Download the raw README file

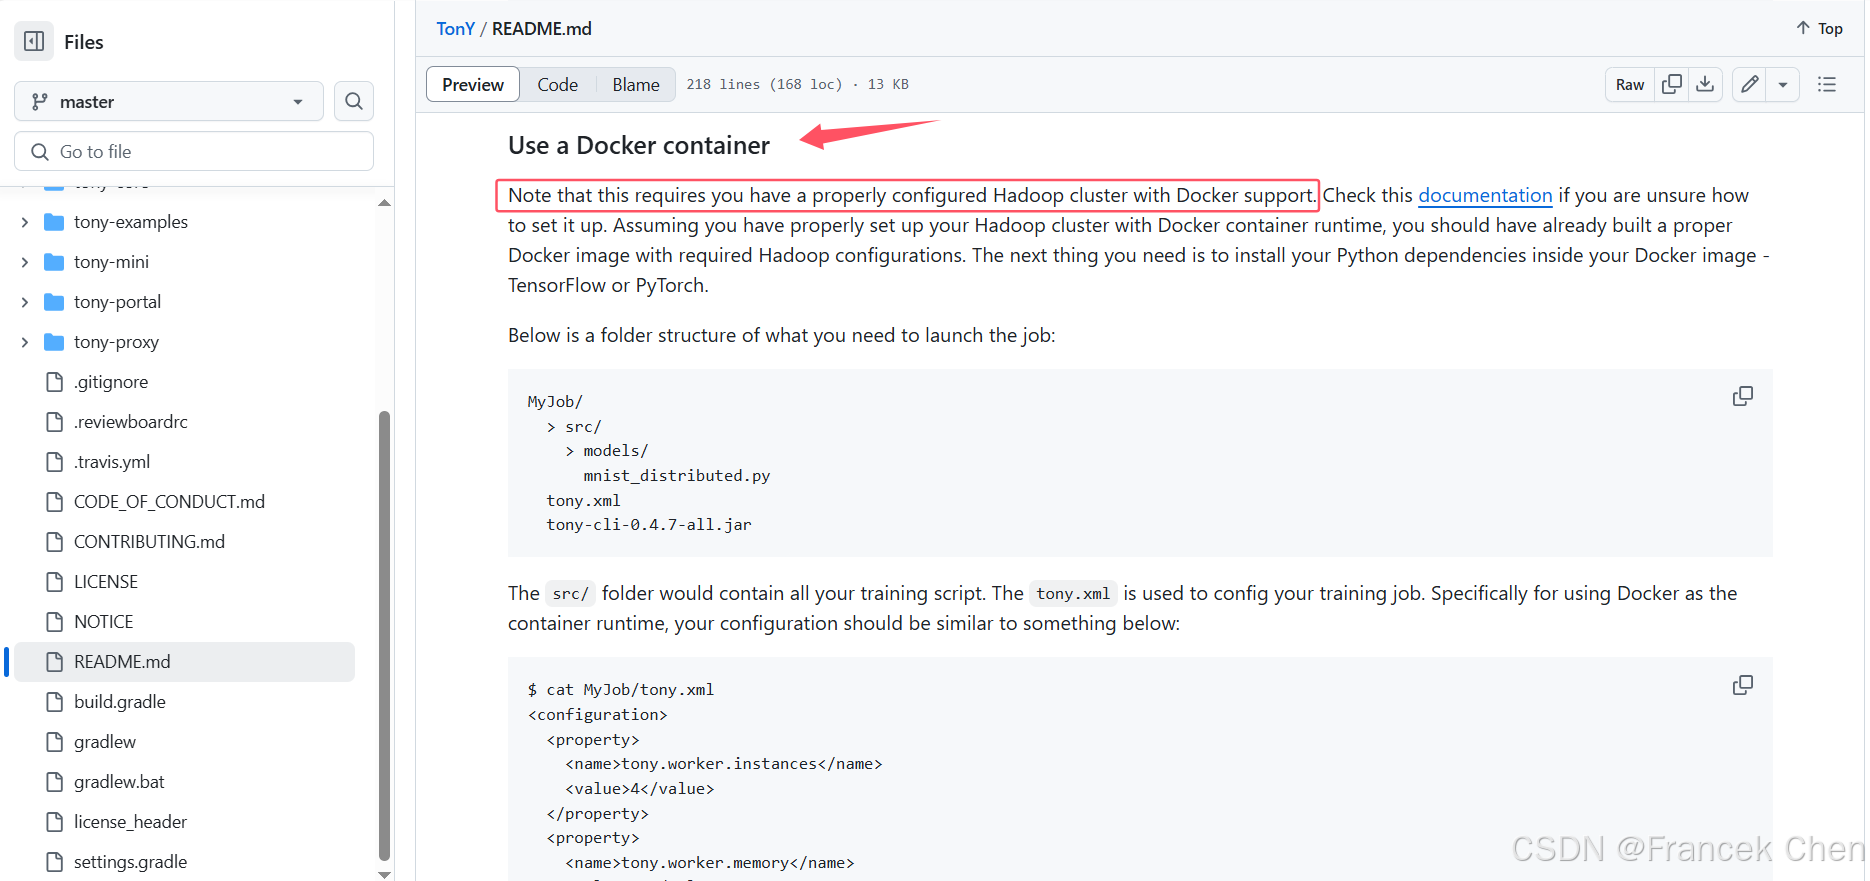(x=1705, y=85)
